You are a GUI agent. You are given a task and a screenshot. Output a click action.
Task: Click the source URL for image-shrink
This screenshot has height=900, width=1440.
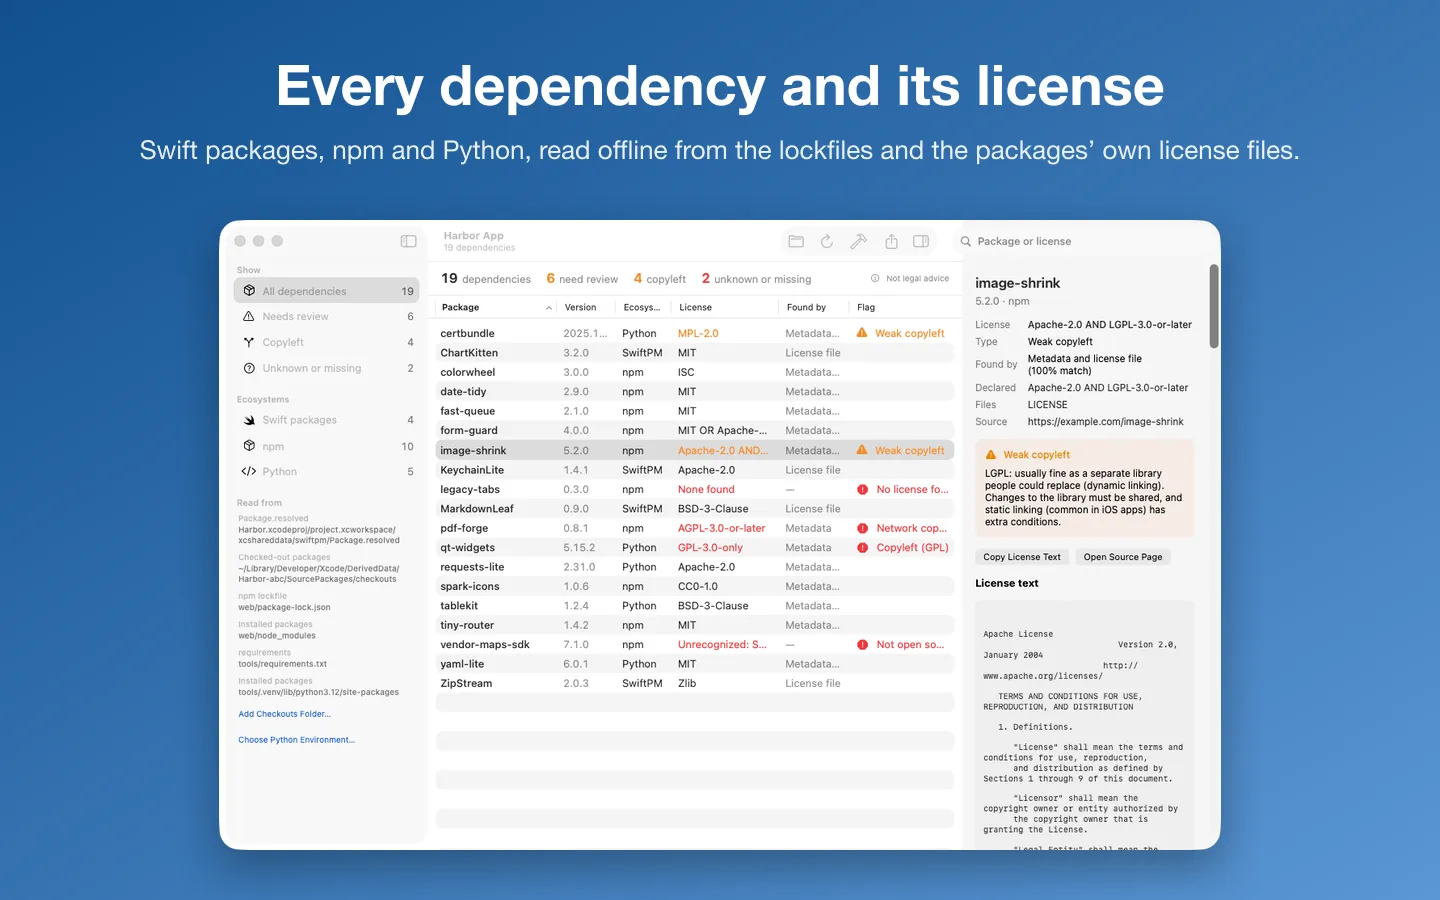1105,422
